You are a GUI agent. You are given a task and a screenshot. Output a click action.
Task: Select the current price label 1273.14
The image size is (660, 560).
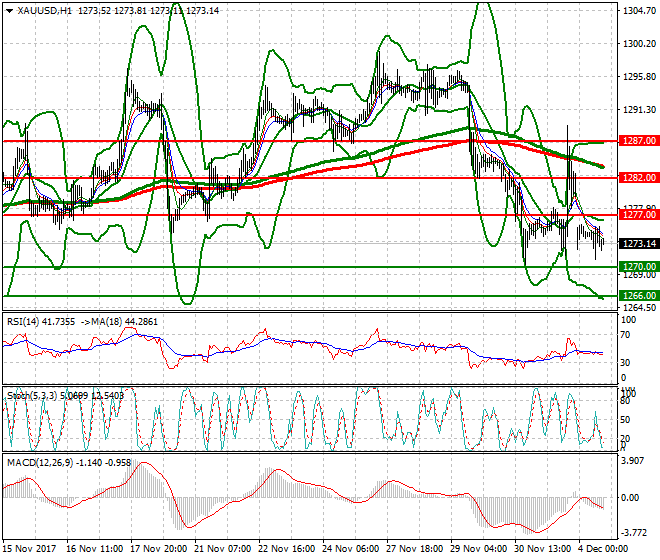coord(639,243)
